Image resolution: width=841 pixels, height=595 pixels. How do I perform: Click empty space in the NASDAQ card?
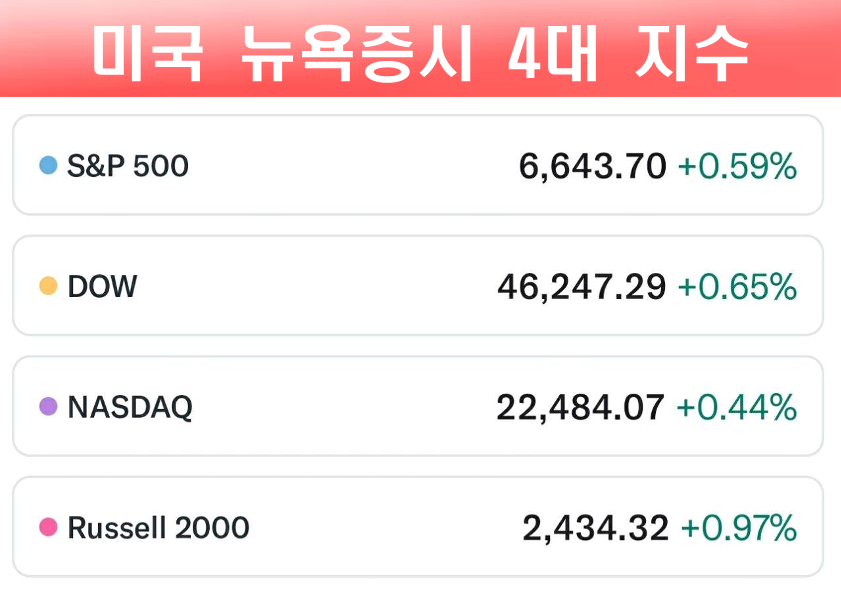(x=340, y=407)
